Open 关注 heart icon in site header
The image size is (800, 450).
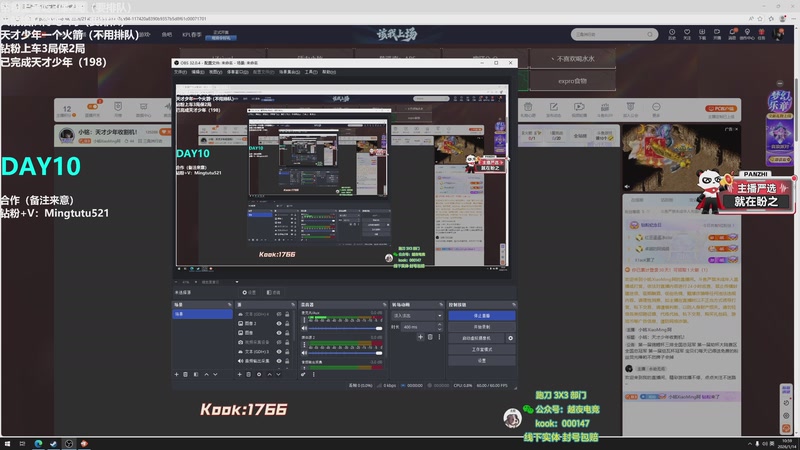pos(687,34)
